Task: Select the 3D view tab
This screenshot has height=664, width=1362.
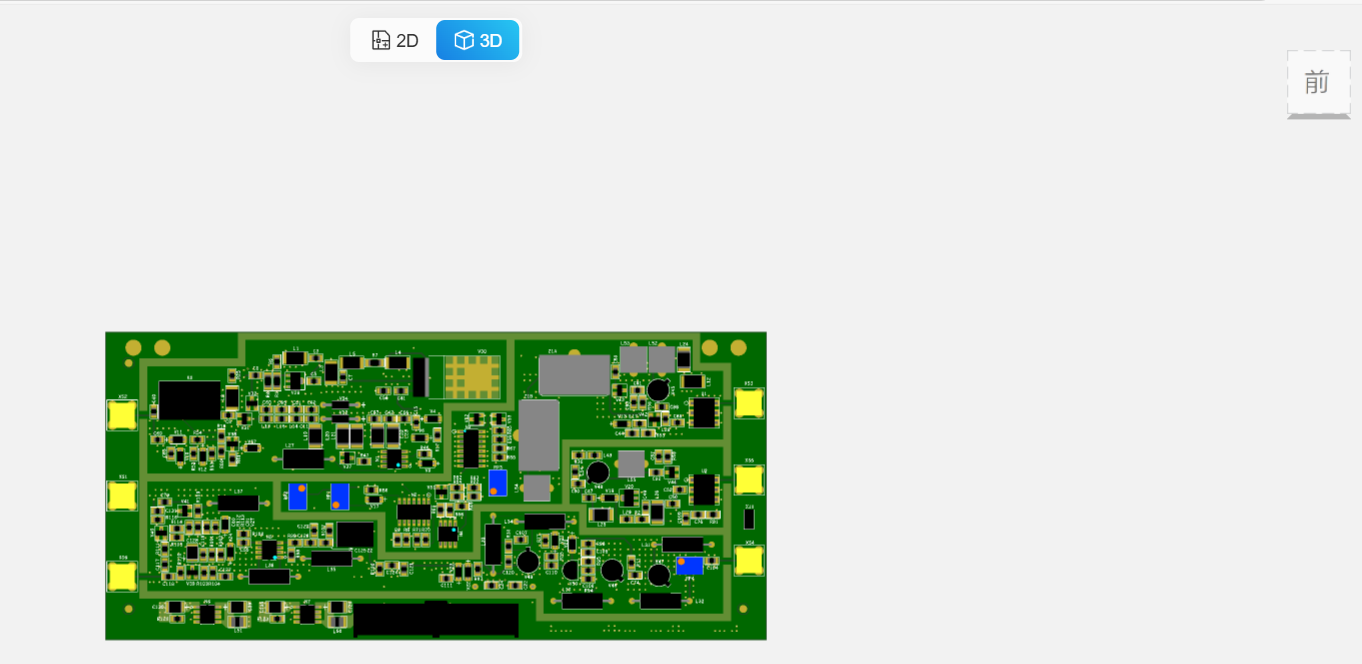Action: click(x=478, y=41)
